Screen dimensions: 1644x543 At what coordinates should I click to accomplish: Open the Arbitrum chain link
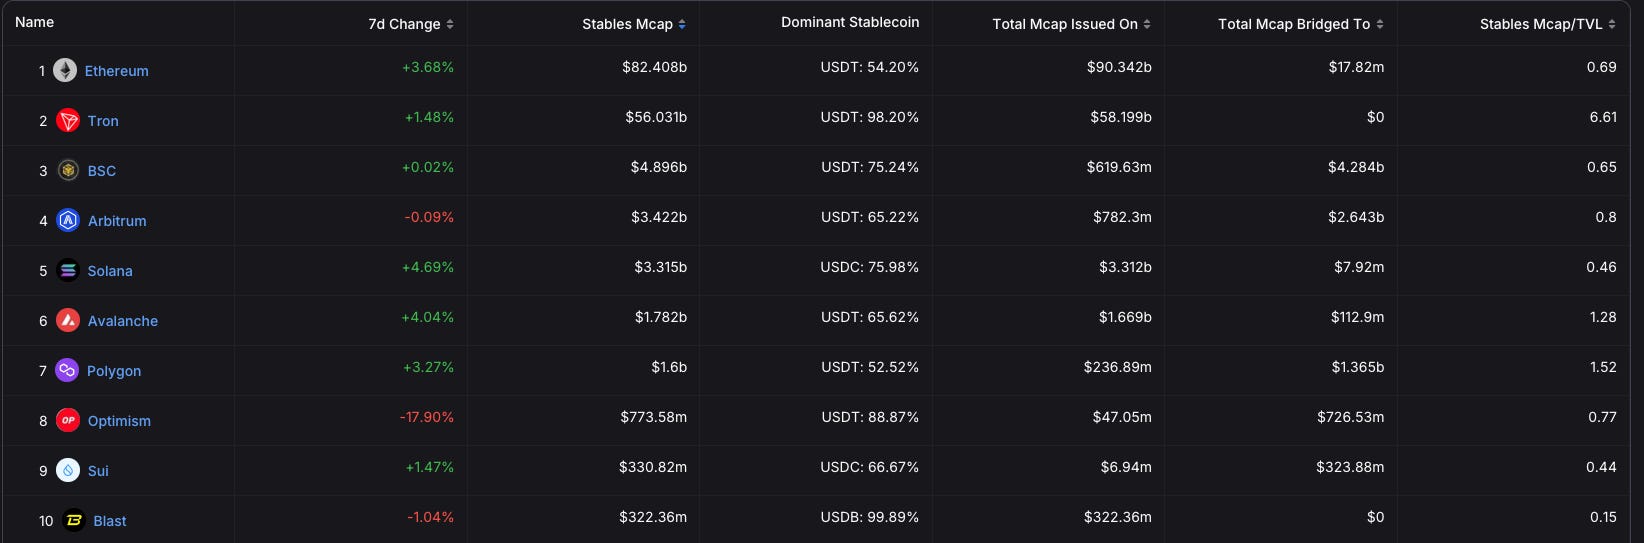pyautogui.click(x=117, y=221)
